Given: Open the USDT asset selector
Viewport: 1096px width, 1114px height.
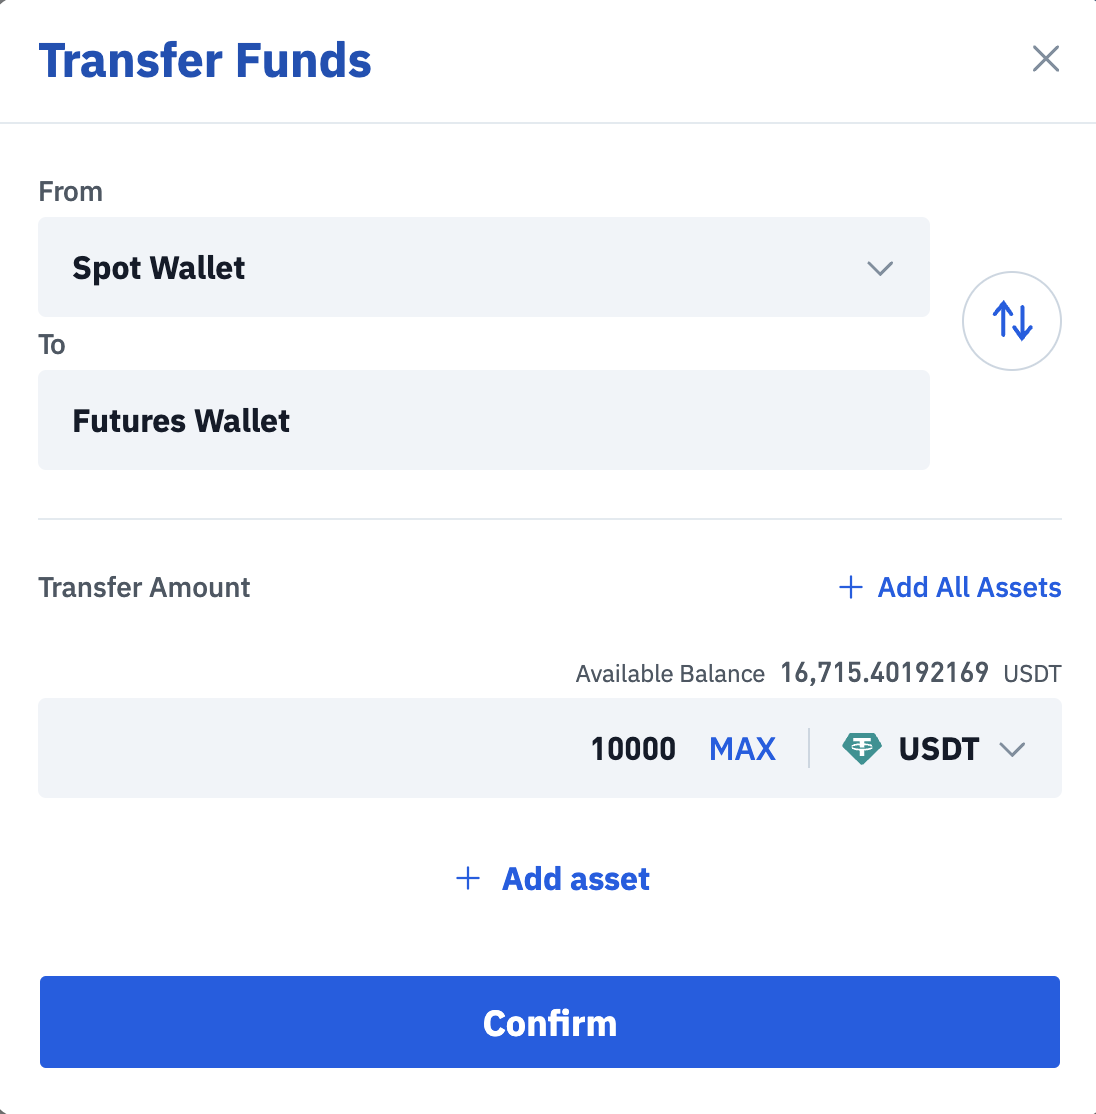Looking at the screenshot, I should click(938, 749).
